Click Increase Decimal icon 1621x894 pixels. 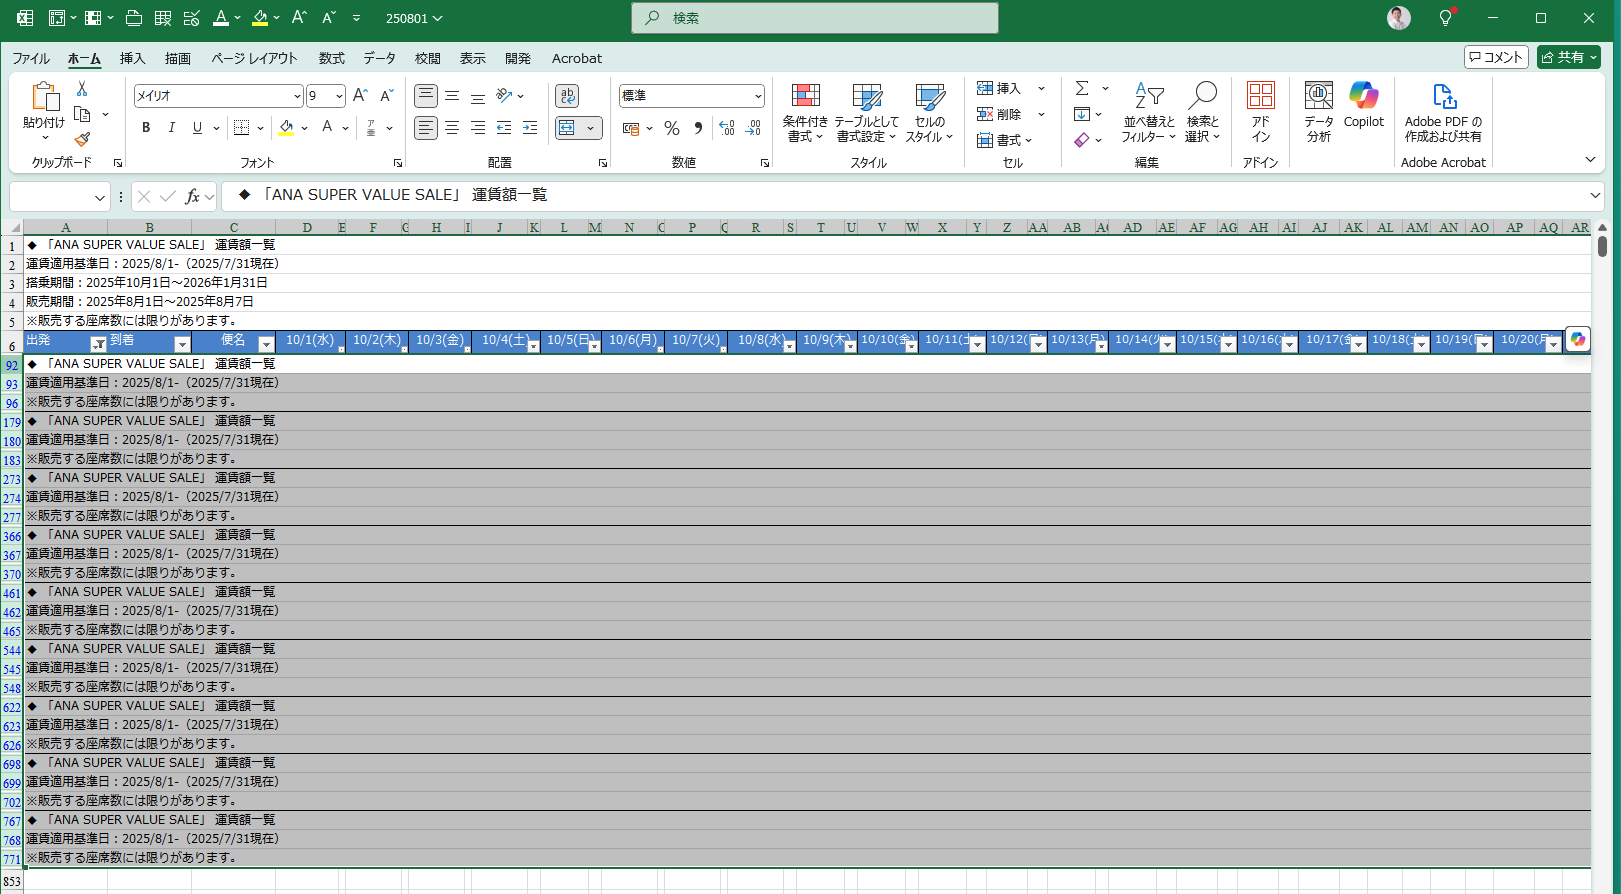tap(727, 128)
